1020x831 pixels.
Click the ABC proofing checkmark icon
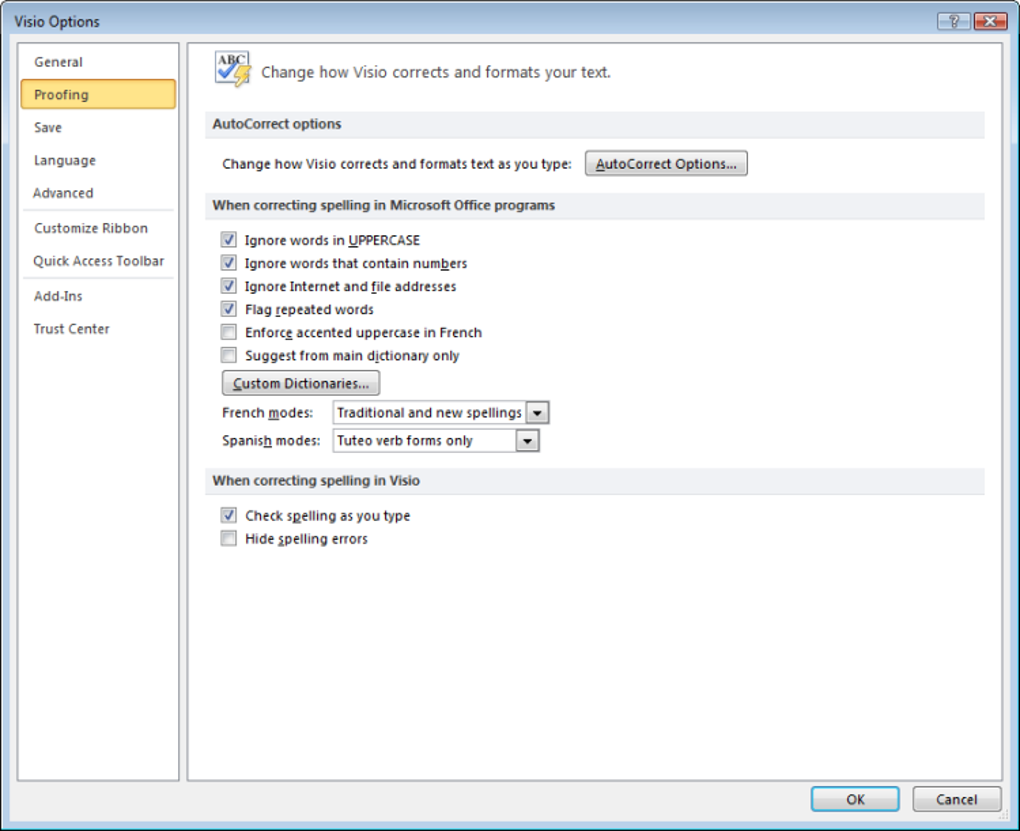[x=232, y=69]
